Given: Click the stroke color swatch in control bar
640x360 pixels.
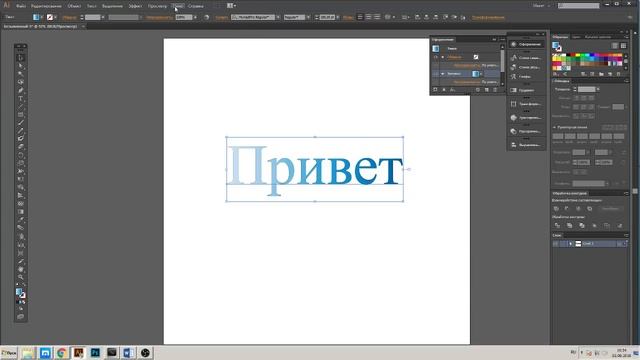Looking at the screenshot, I should tap(50, 17).
